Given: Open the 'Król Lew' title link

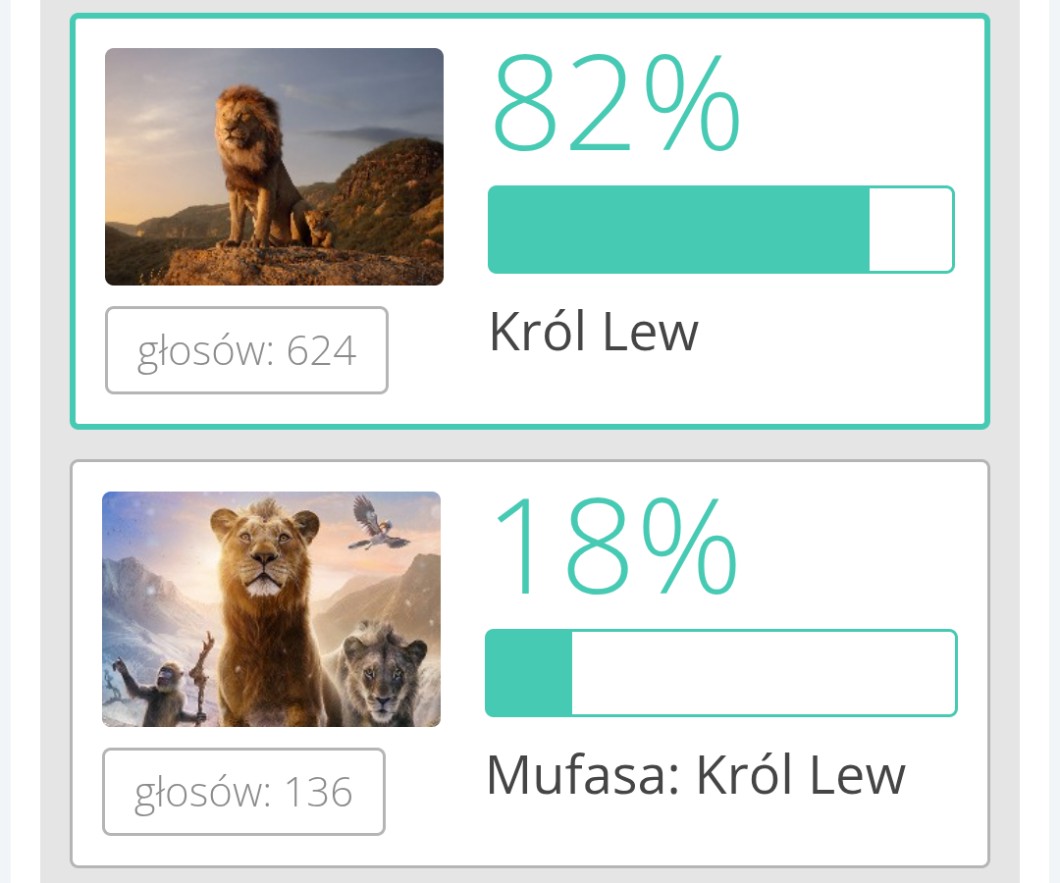Looking at the screenshot, I should [593, 332].
